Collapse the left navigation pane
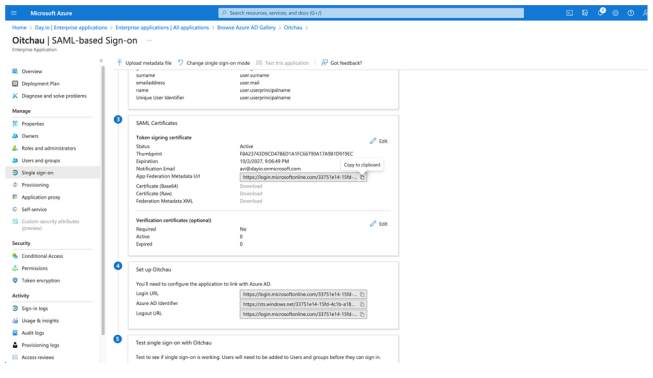This screenshot has width=653, height=378. [101, 61]
